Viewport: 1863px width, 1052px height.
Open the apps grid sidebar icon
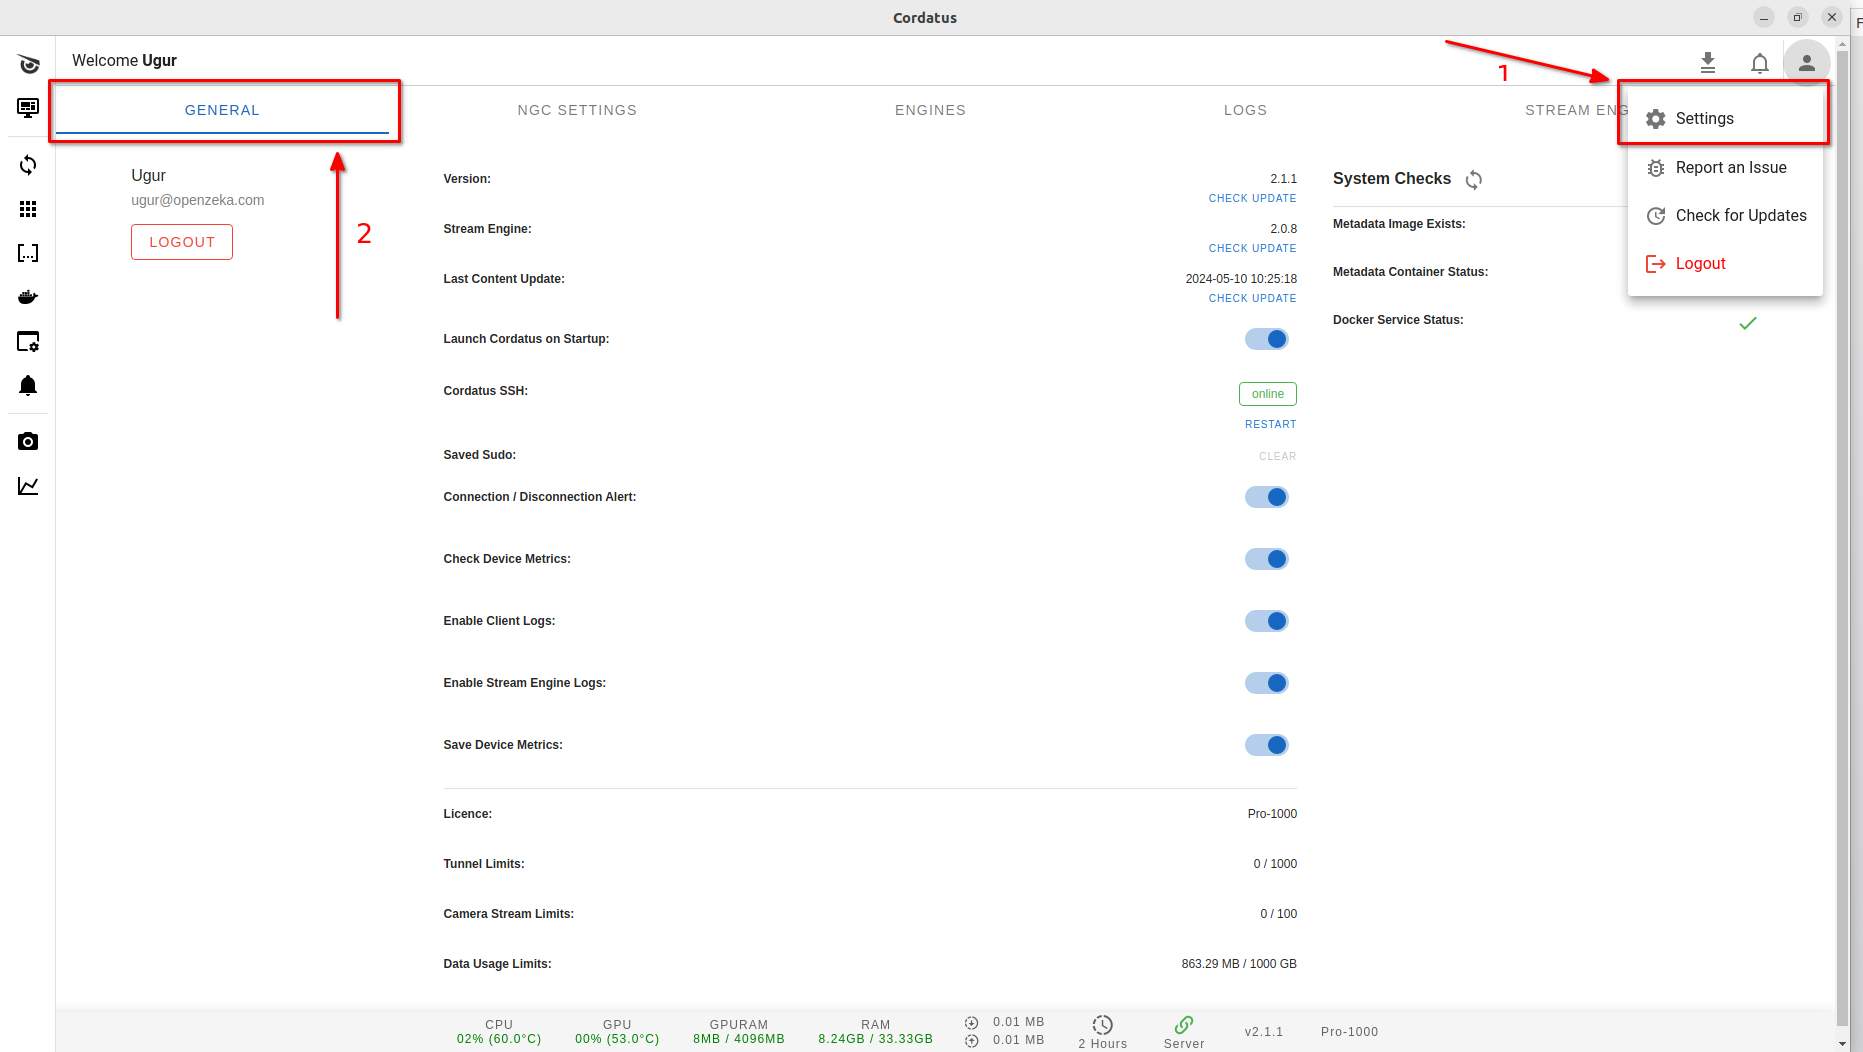pyautogui.click(x=28, y=209)
